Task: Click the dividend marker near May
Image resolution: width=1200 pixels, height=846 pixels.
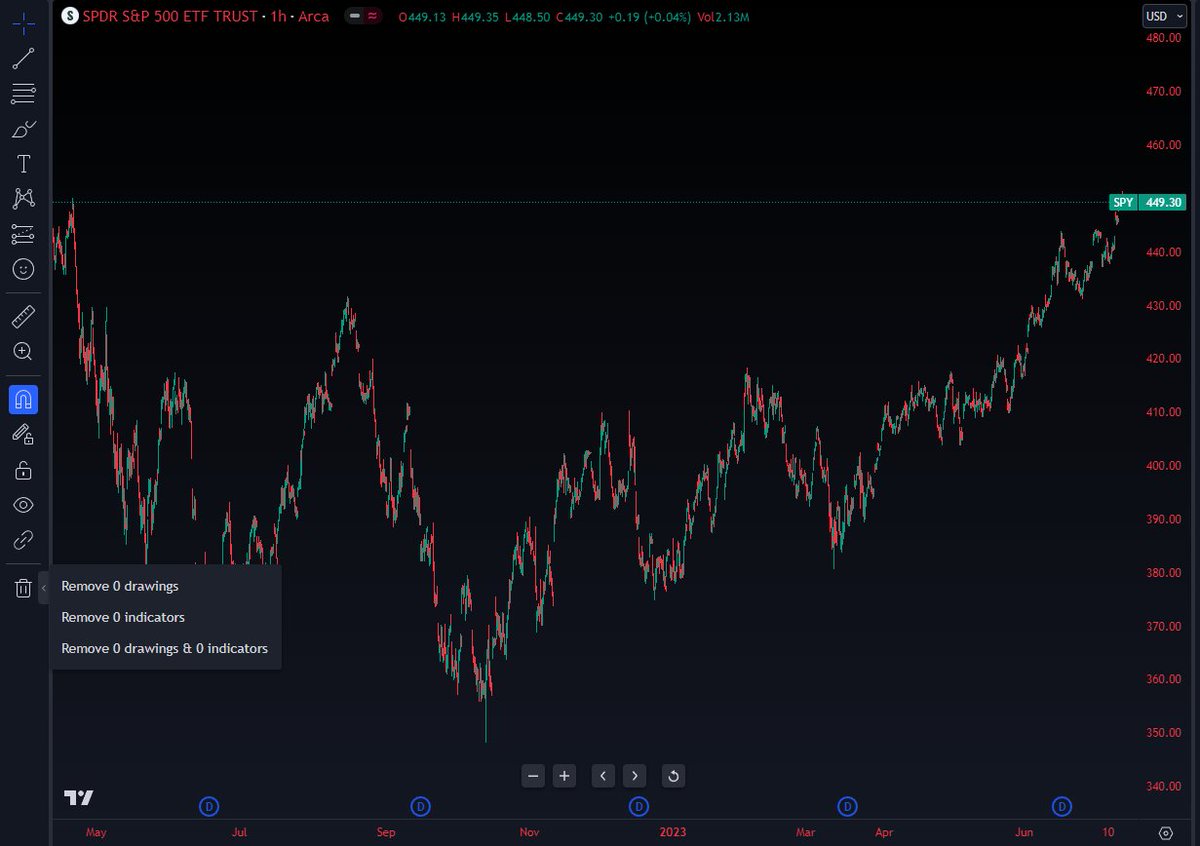Action: (209, 806)
